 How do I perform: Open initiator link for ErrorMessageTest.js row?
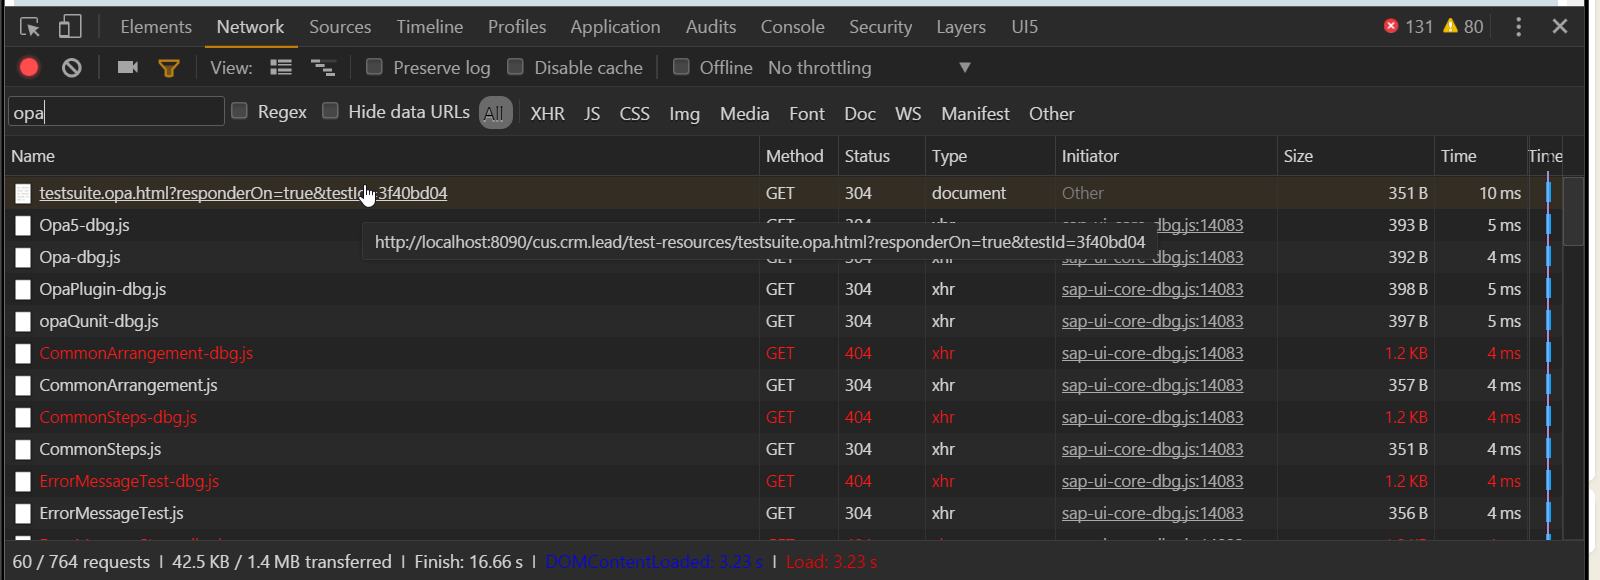1152,513
